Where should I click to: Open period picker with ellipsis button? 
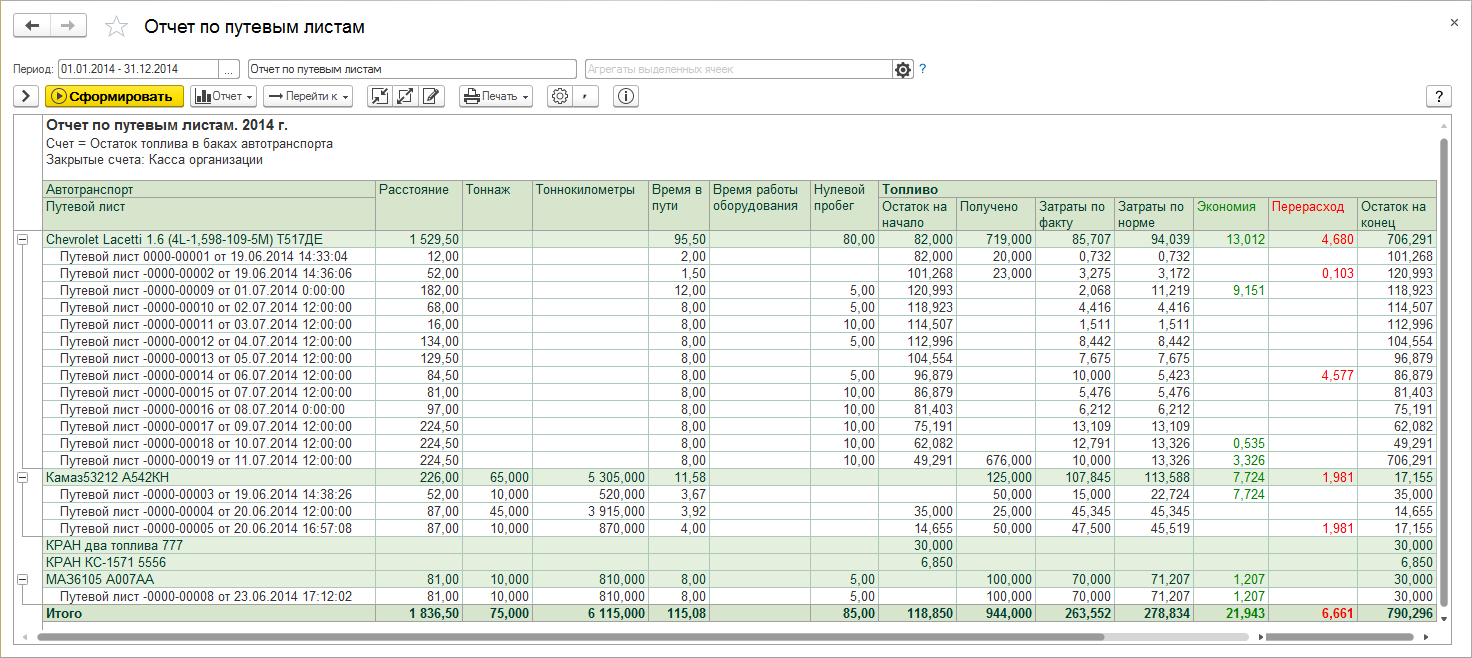[x=230, y=69]
